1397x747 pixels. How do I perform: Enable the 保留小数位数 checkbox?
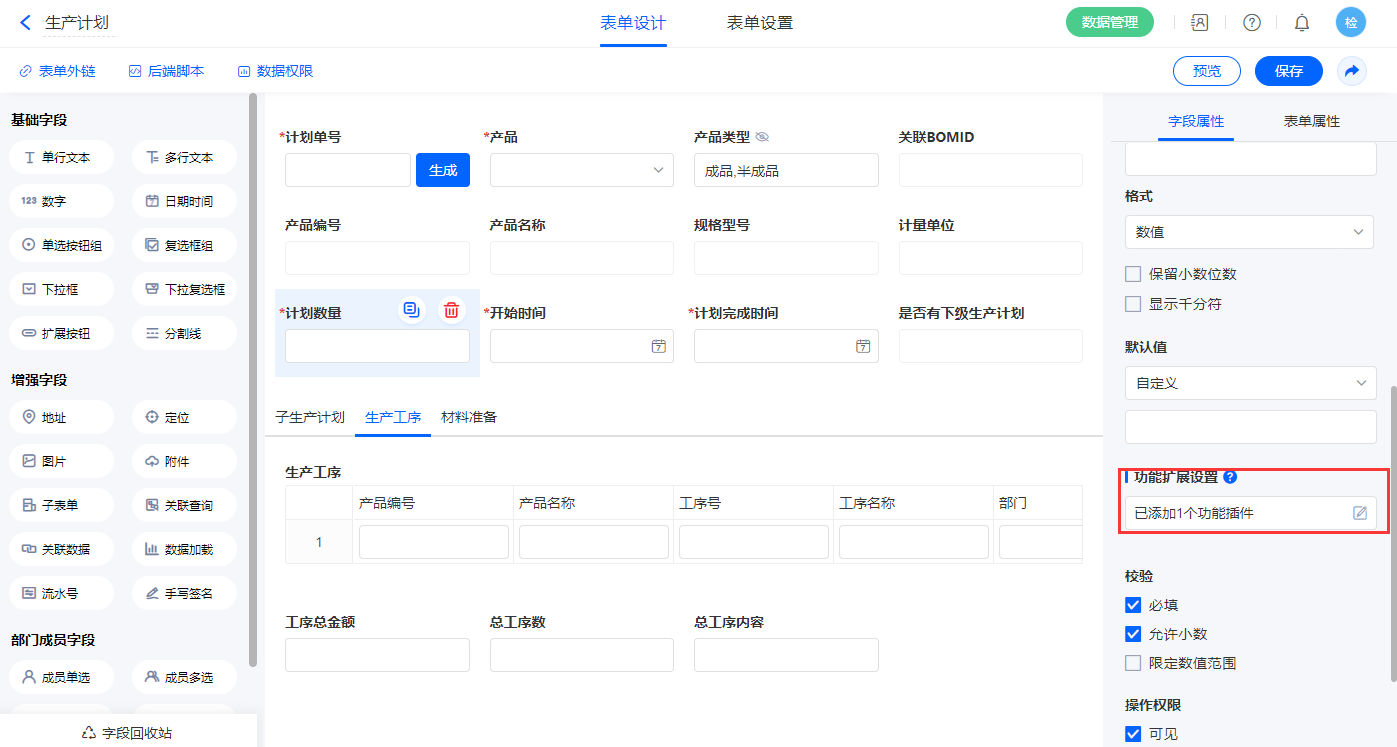(x=1133, y=274)
